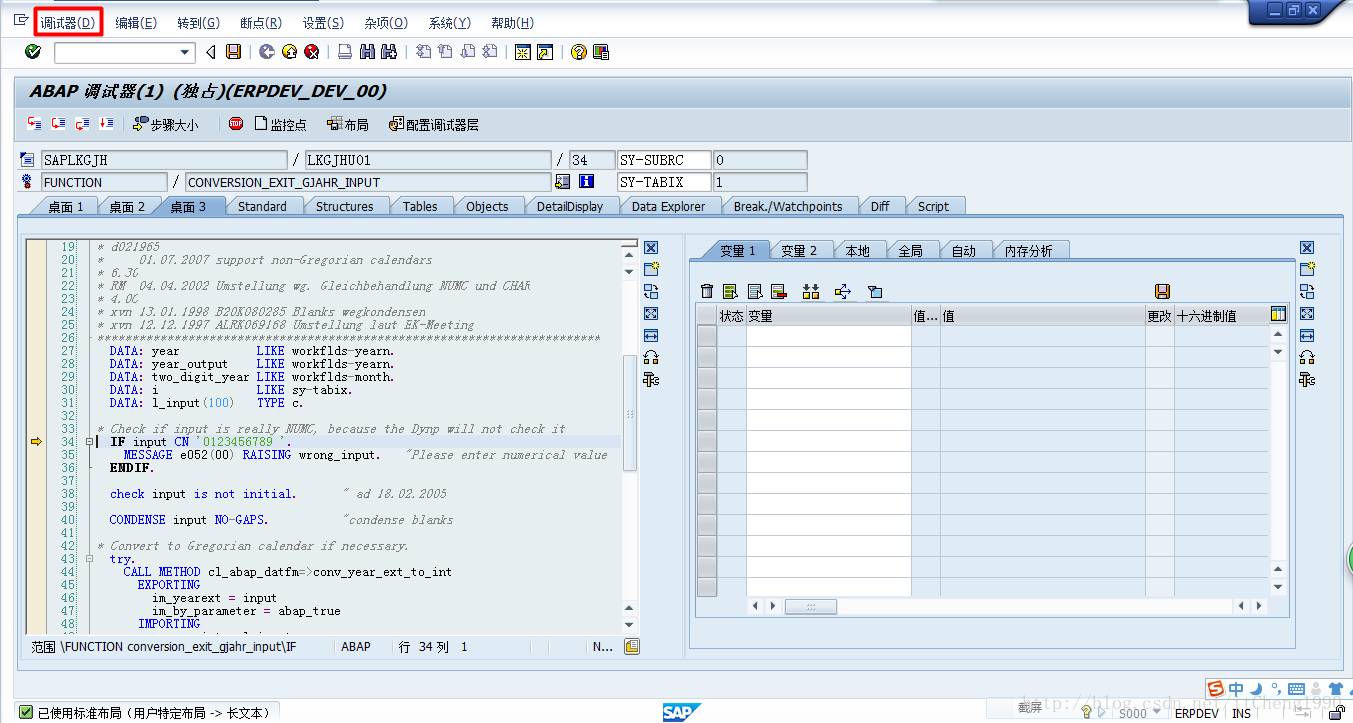Click the blue information icon beside function name
The height and width of the screenshot is (723, 1353).
[x=587, y=182]
